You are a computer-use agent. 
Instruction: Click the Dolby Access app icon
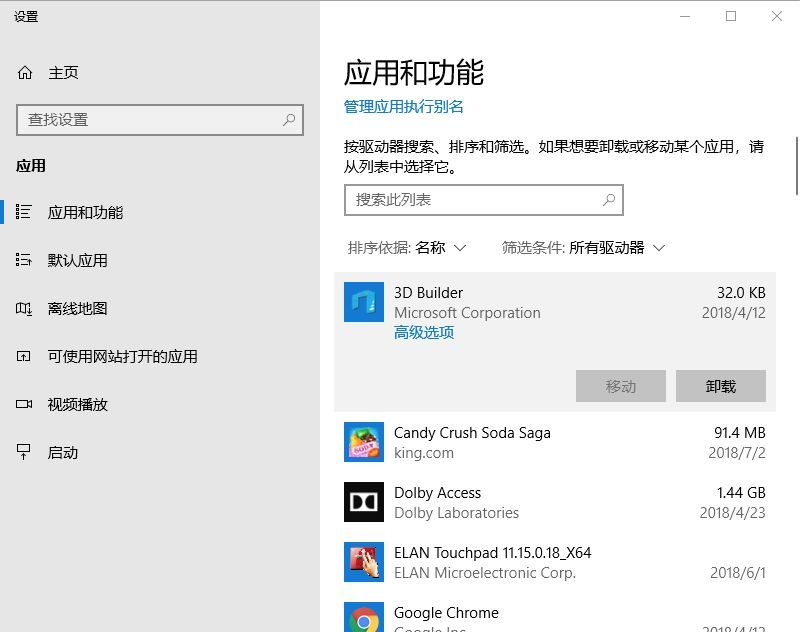point(364,502)
